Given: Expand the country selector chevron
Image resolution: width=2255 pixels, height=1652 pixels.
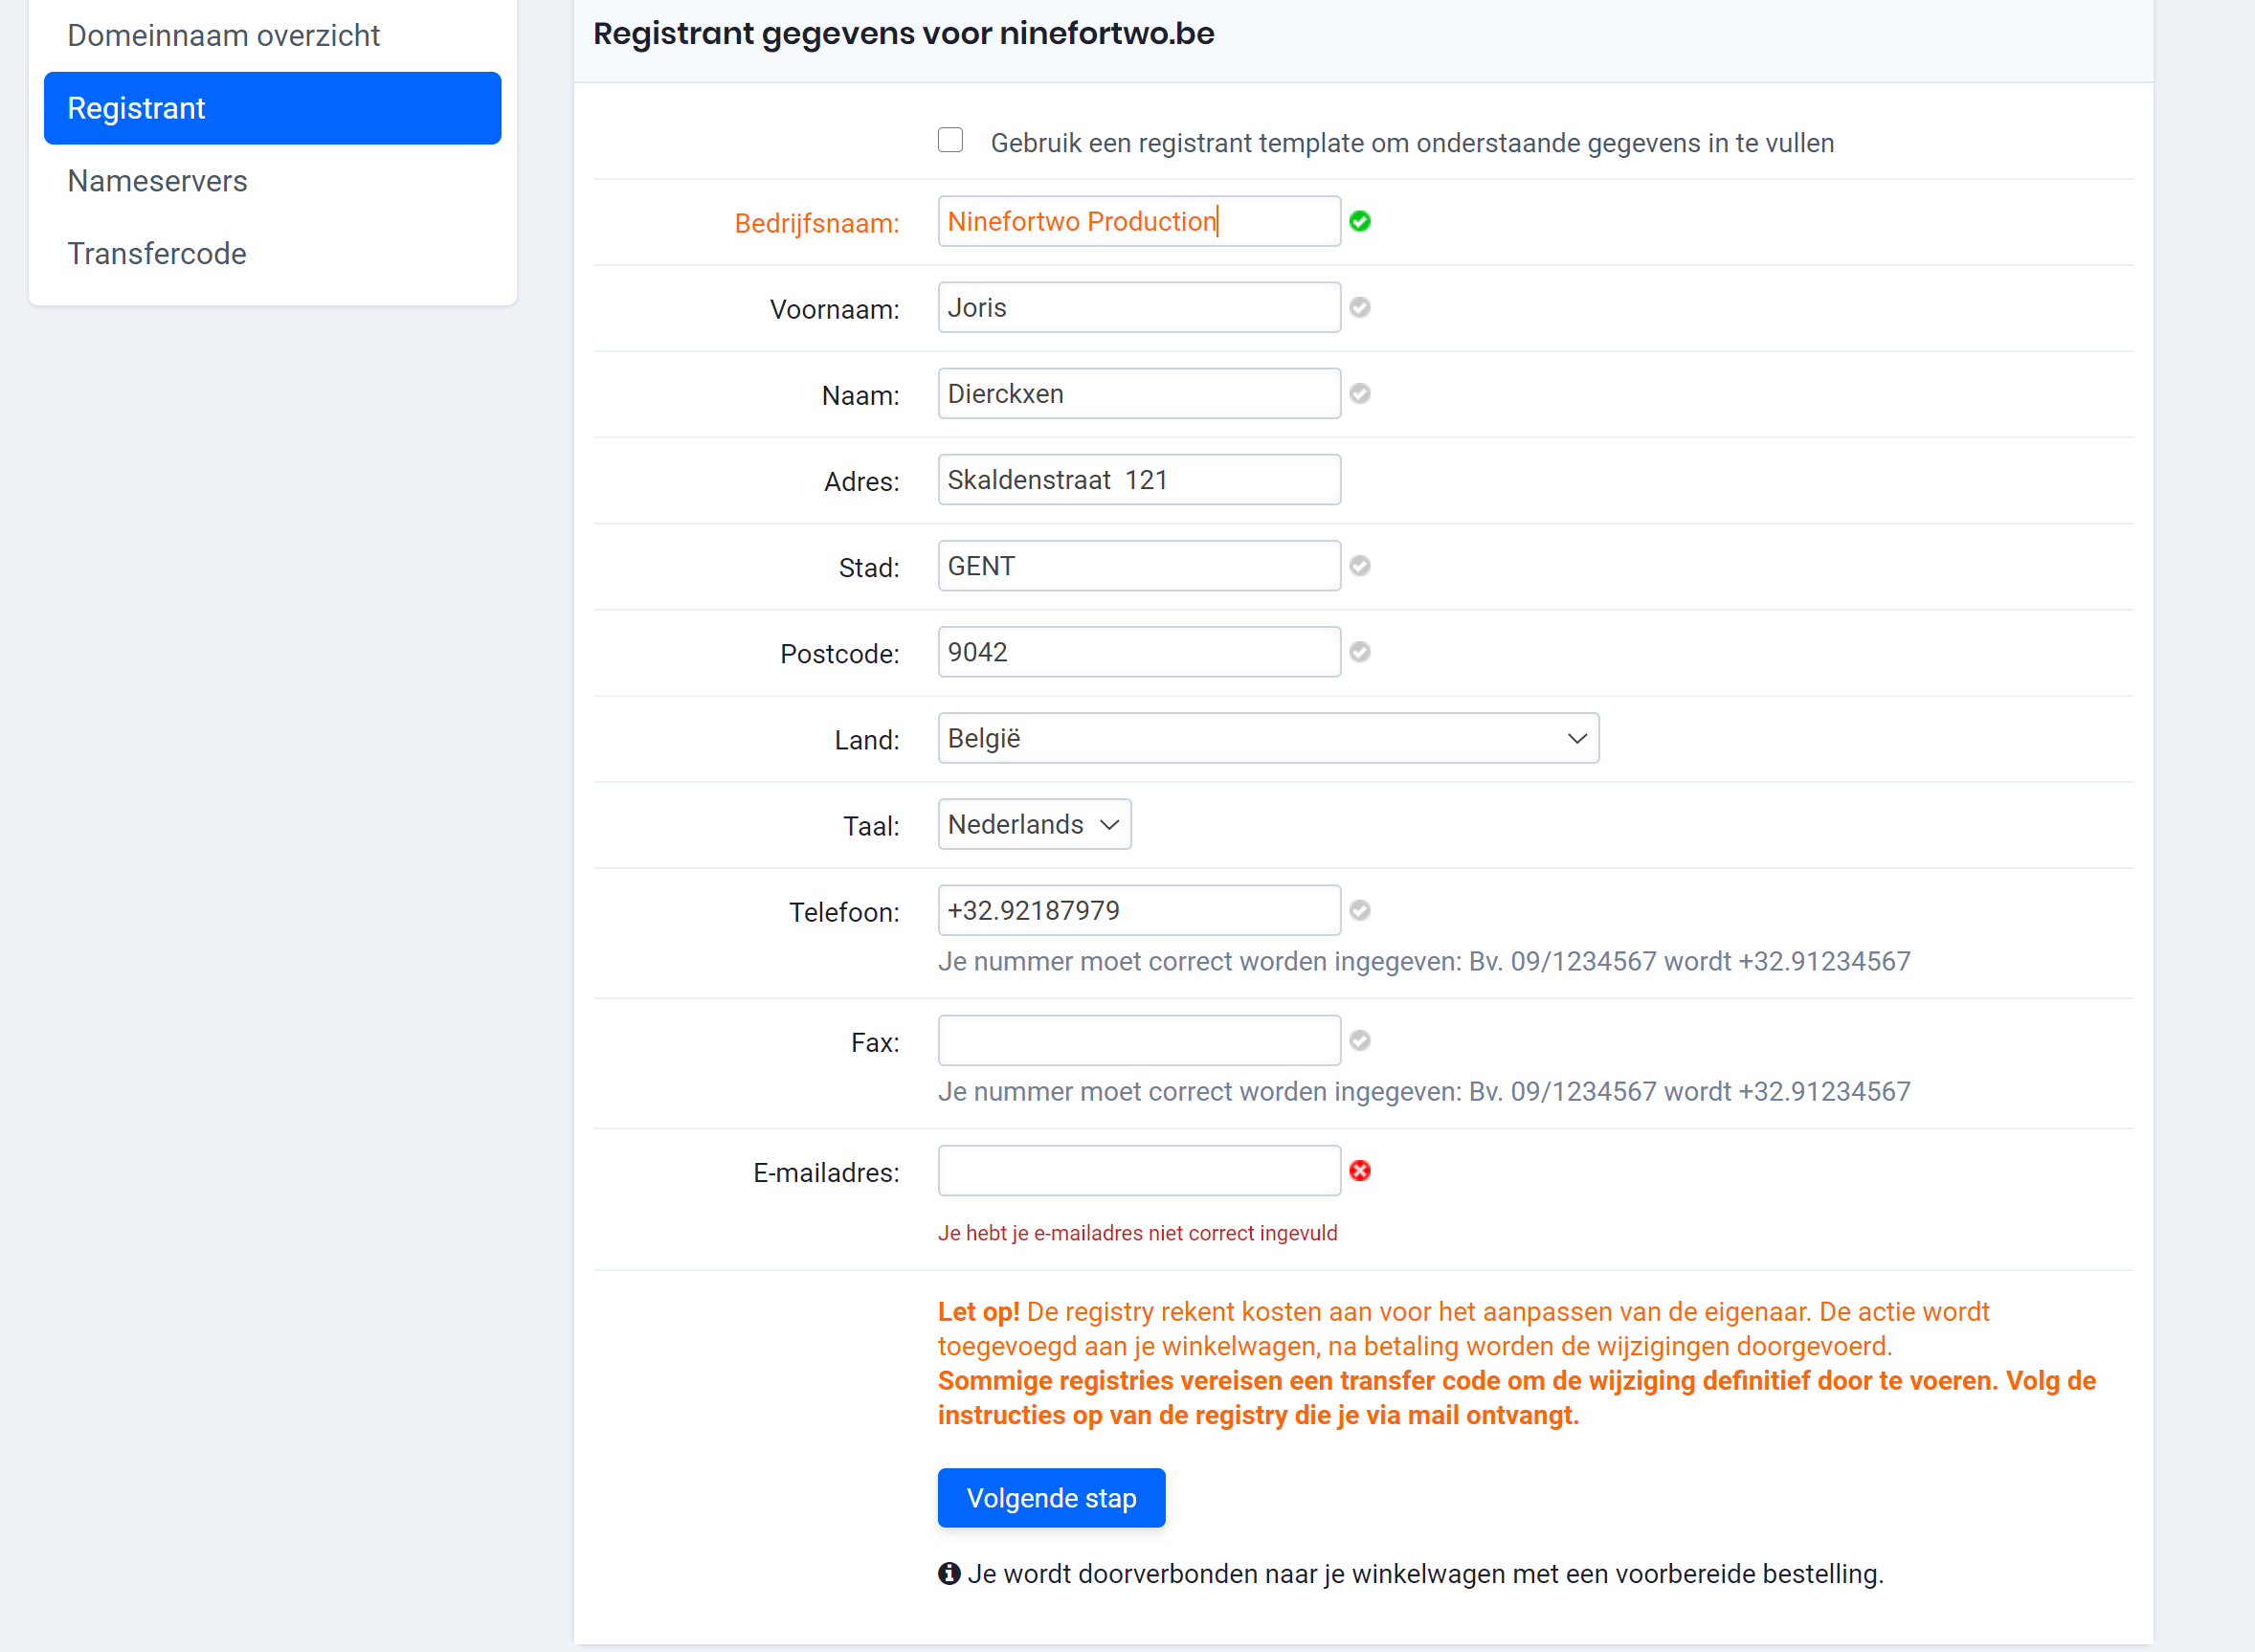Looking at the screenshot, I should (x=1577, y=738).
